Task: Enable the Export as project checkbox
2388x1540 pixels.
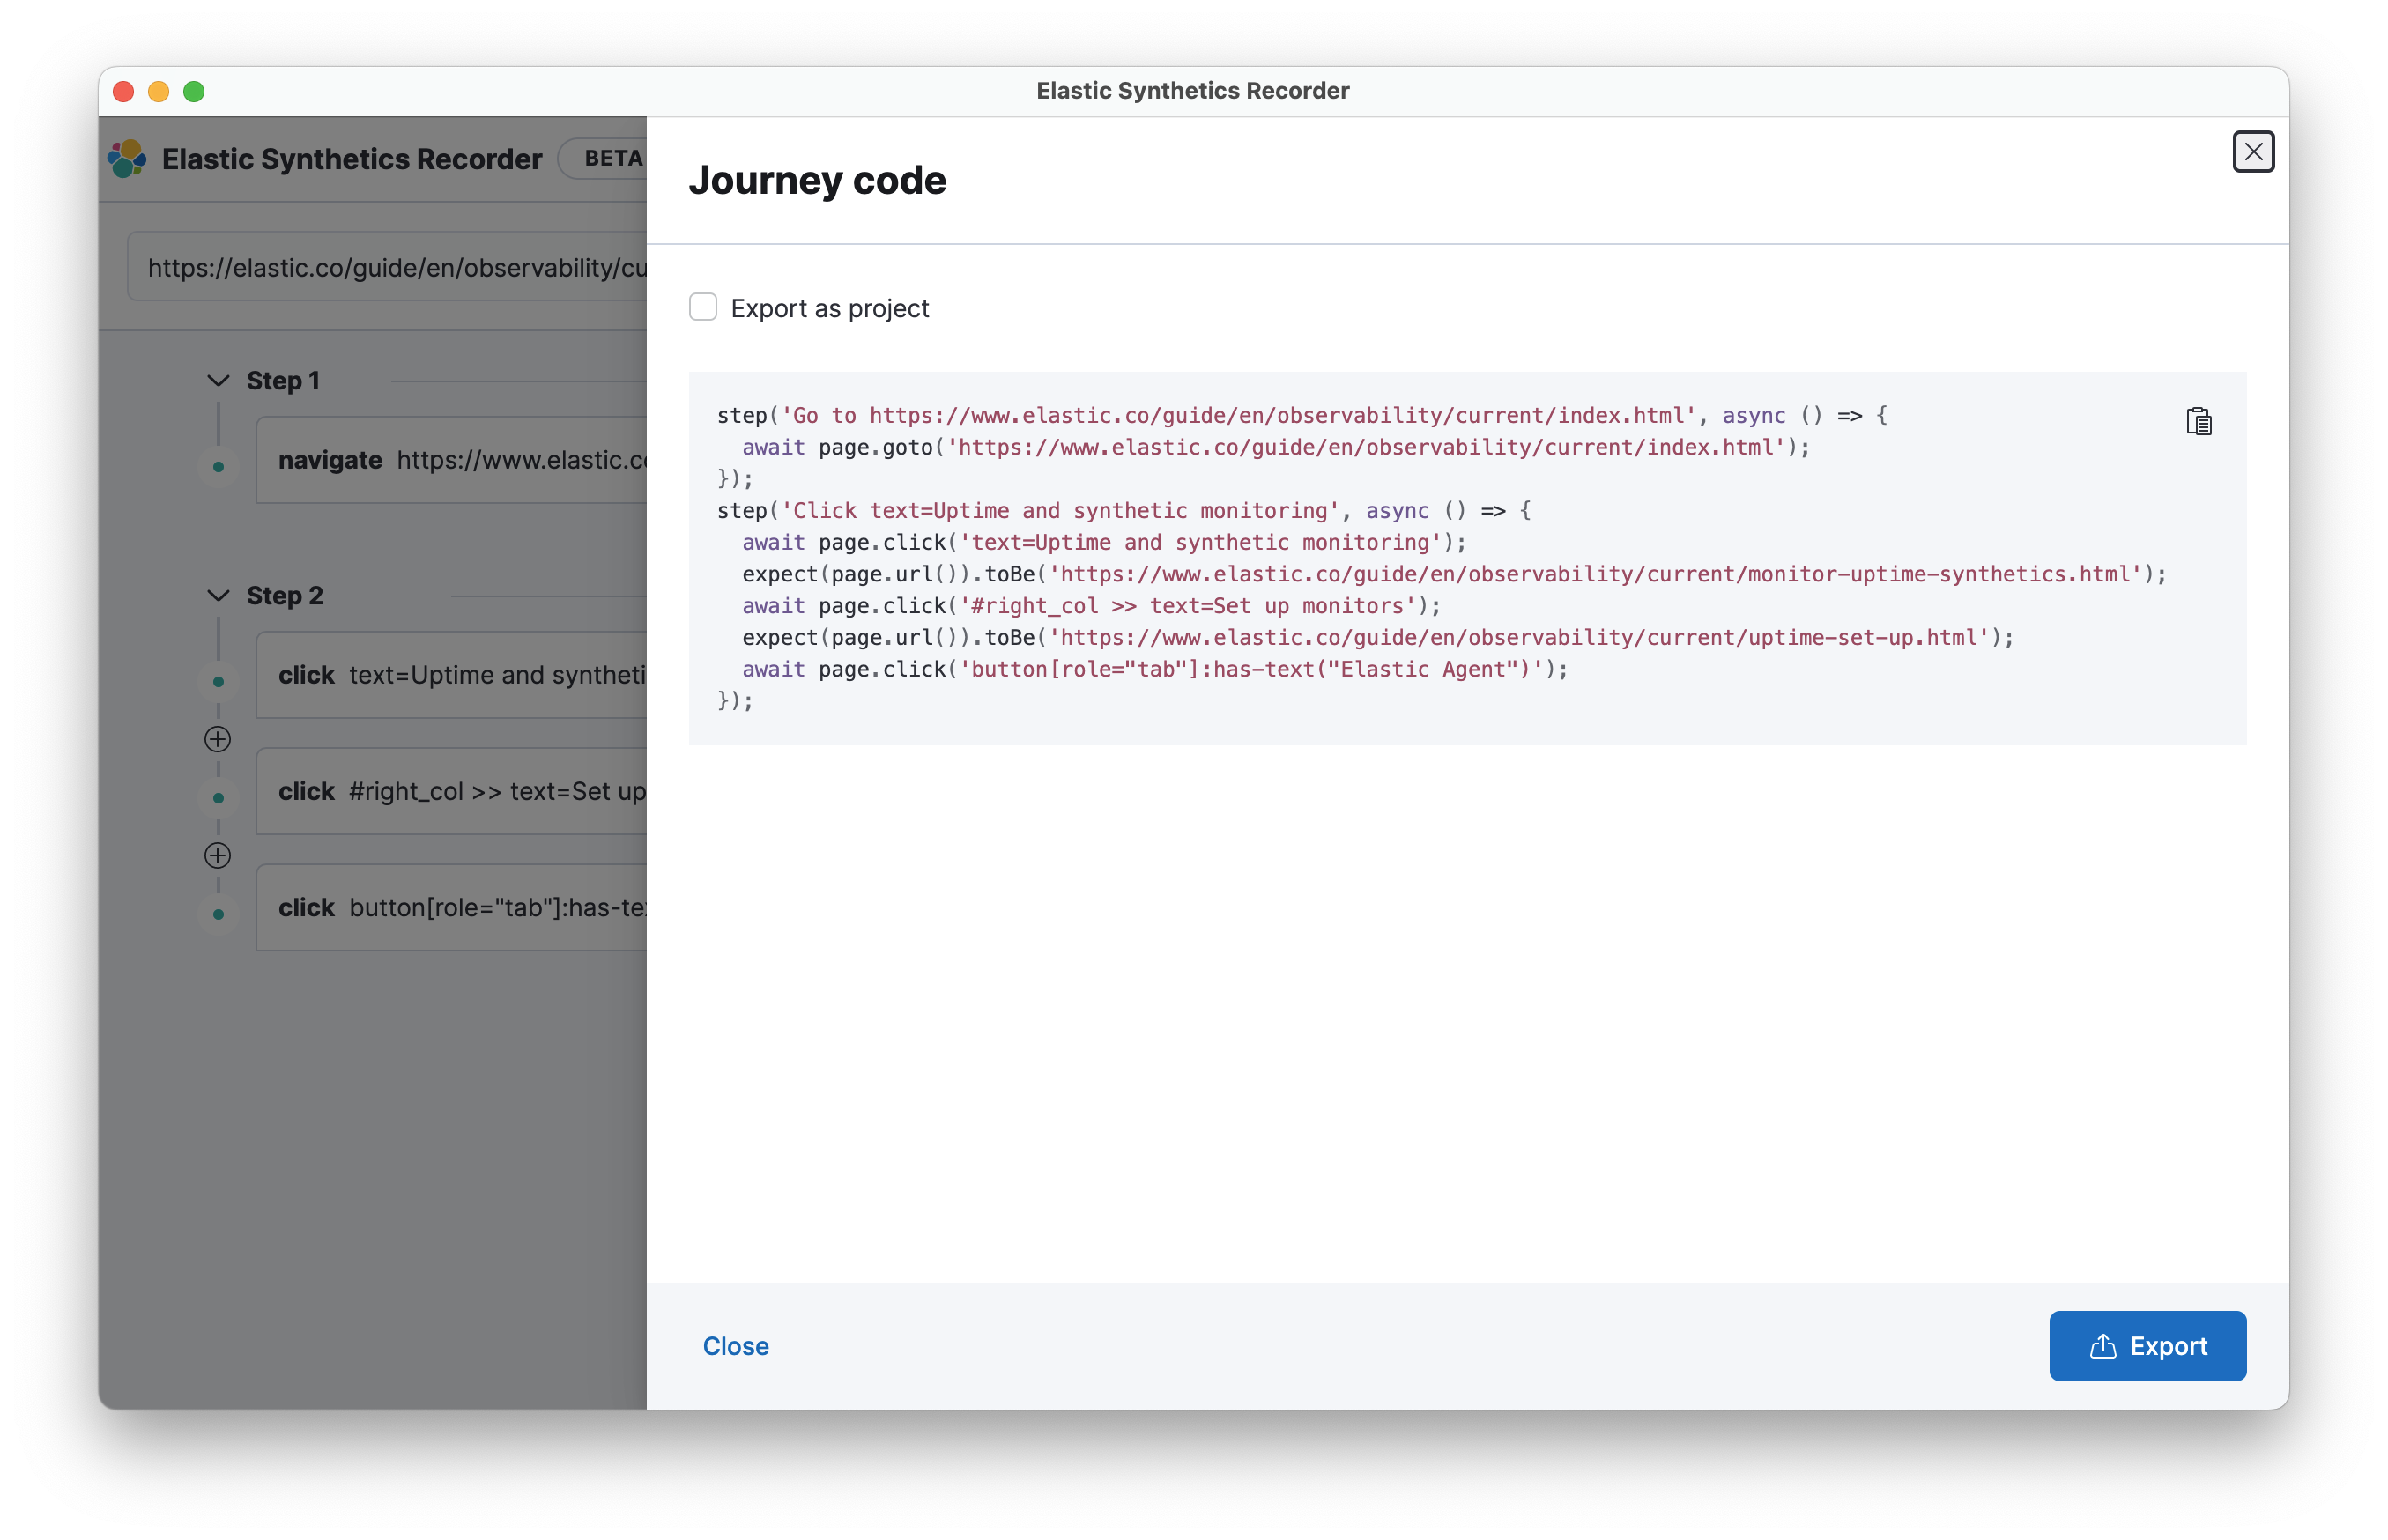Action: coord(703,306)
